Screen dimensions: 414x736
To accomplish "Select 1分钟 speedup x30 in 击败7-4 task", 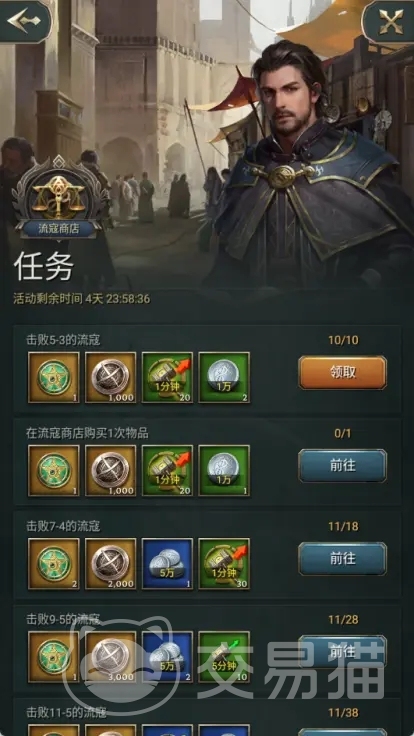I will 224,563.
